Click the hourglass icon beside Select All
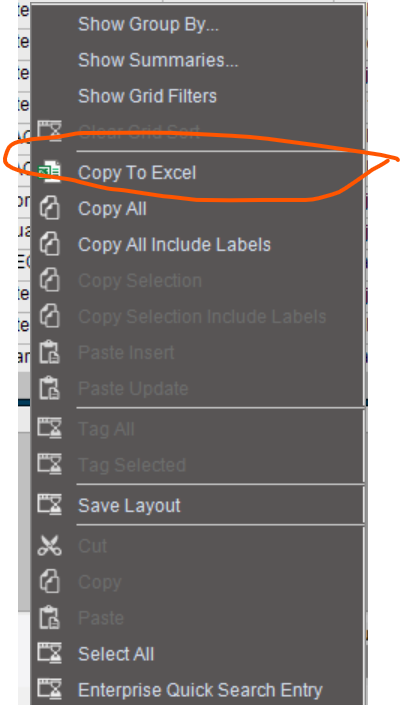This screenshot has height=705, width=401. [x=49, y=654]
